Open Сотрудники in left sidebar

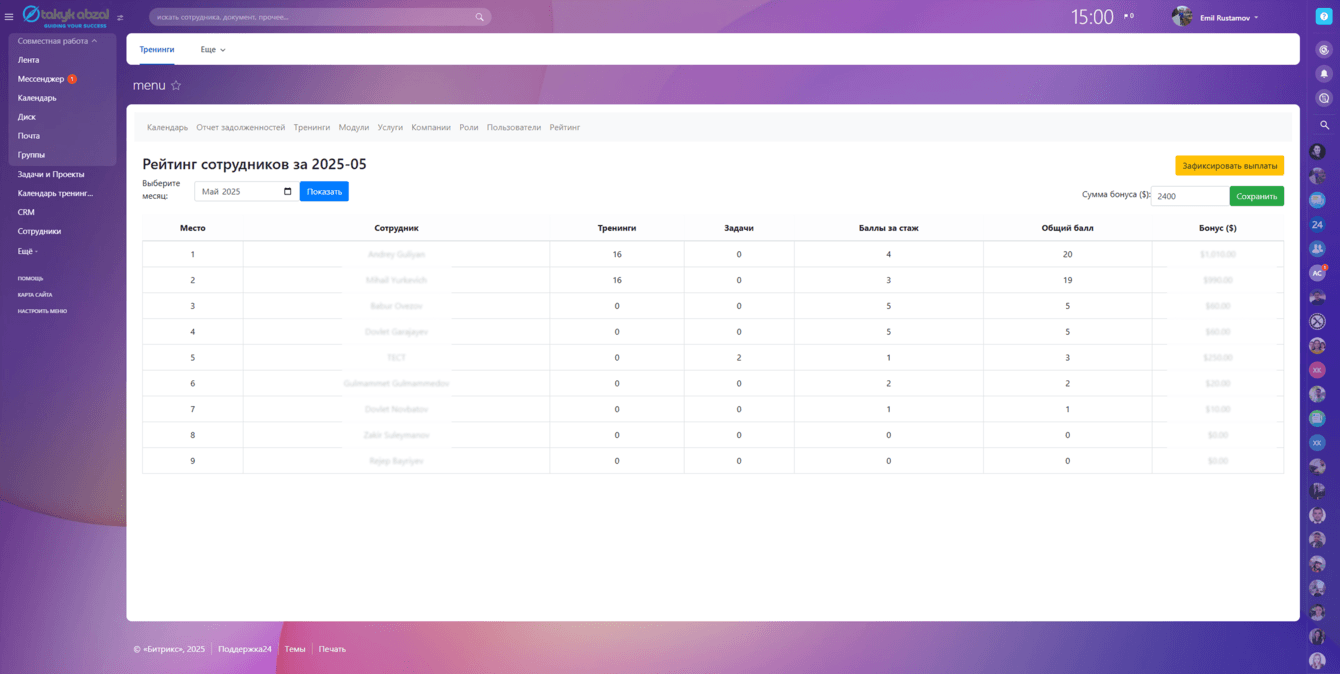point(39,231)
